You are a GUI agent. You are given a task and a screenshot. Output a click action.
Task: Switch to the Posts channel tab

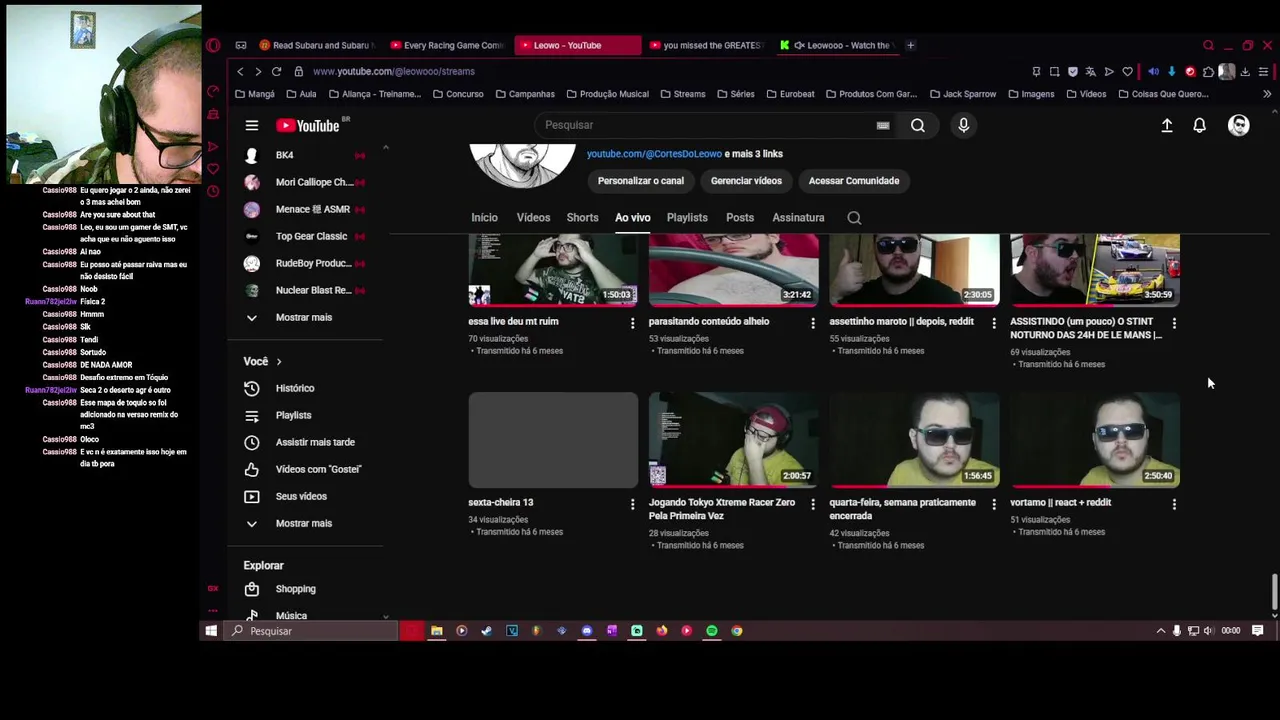point(740,217)
